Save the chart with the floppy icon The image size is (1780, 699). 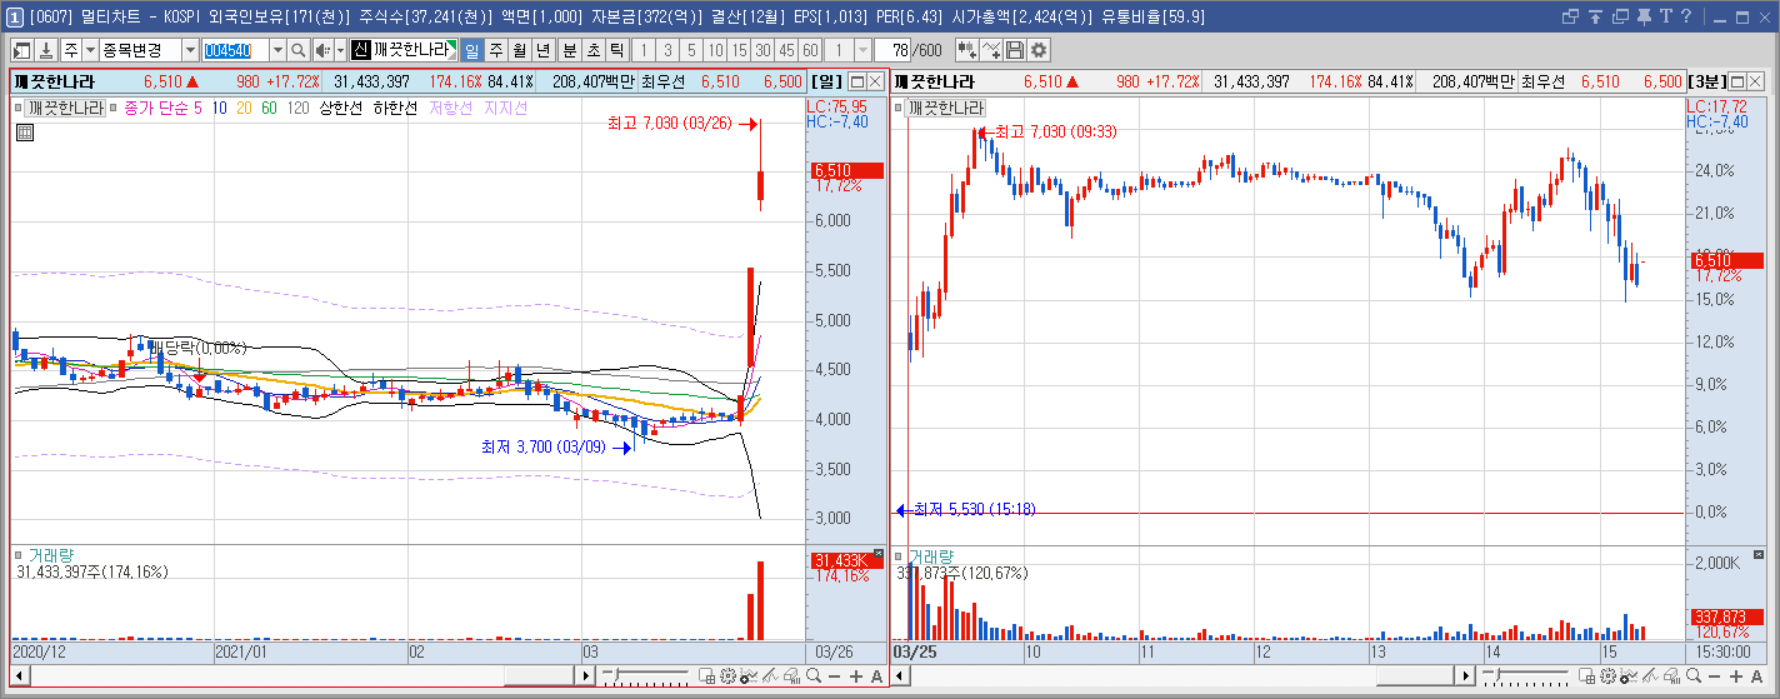pos(1015,50)
